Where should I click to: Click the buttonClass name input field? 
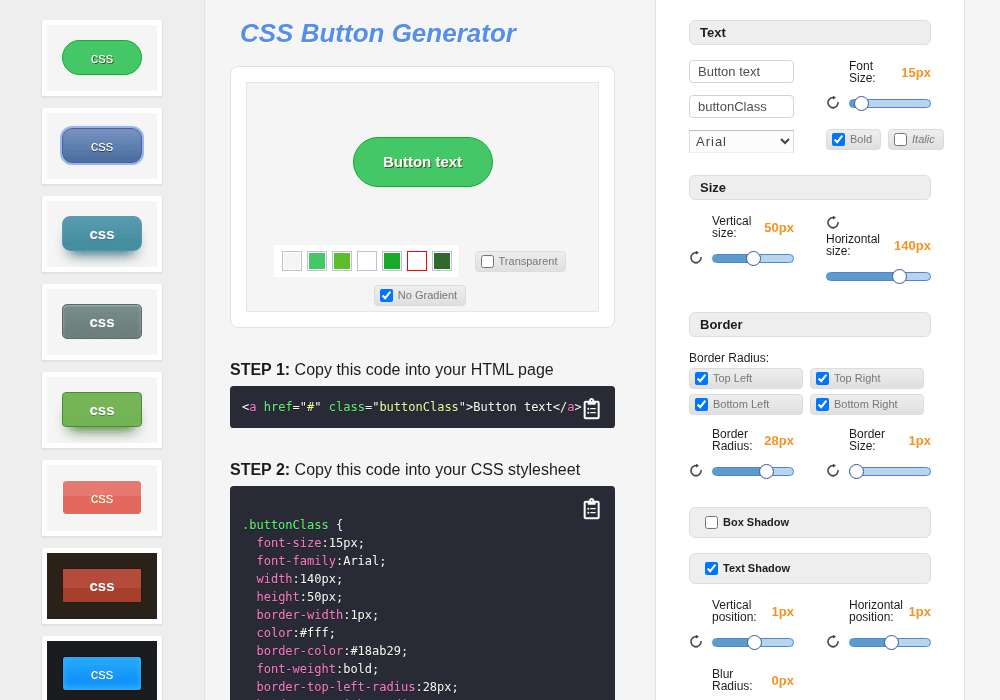click(741, 106)
